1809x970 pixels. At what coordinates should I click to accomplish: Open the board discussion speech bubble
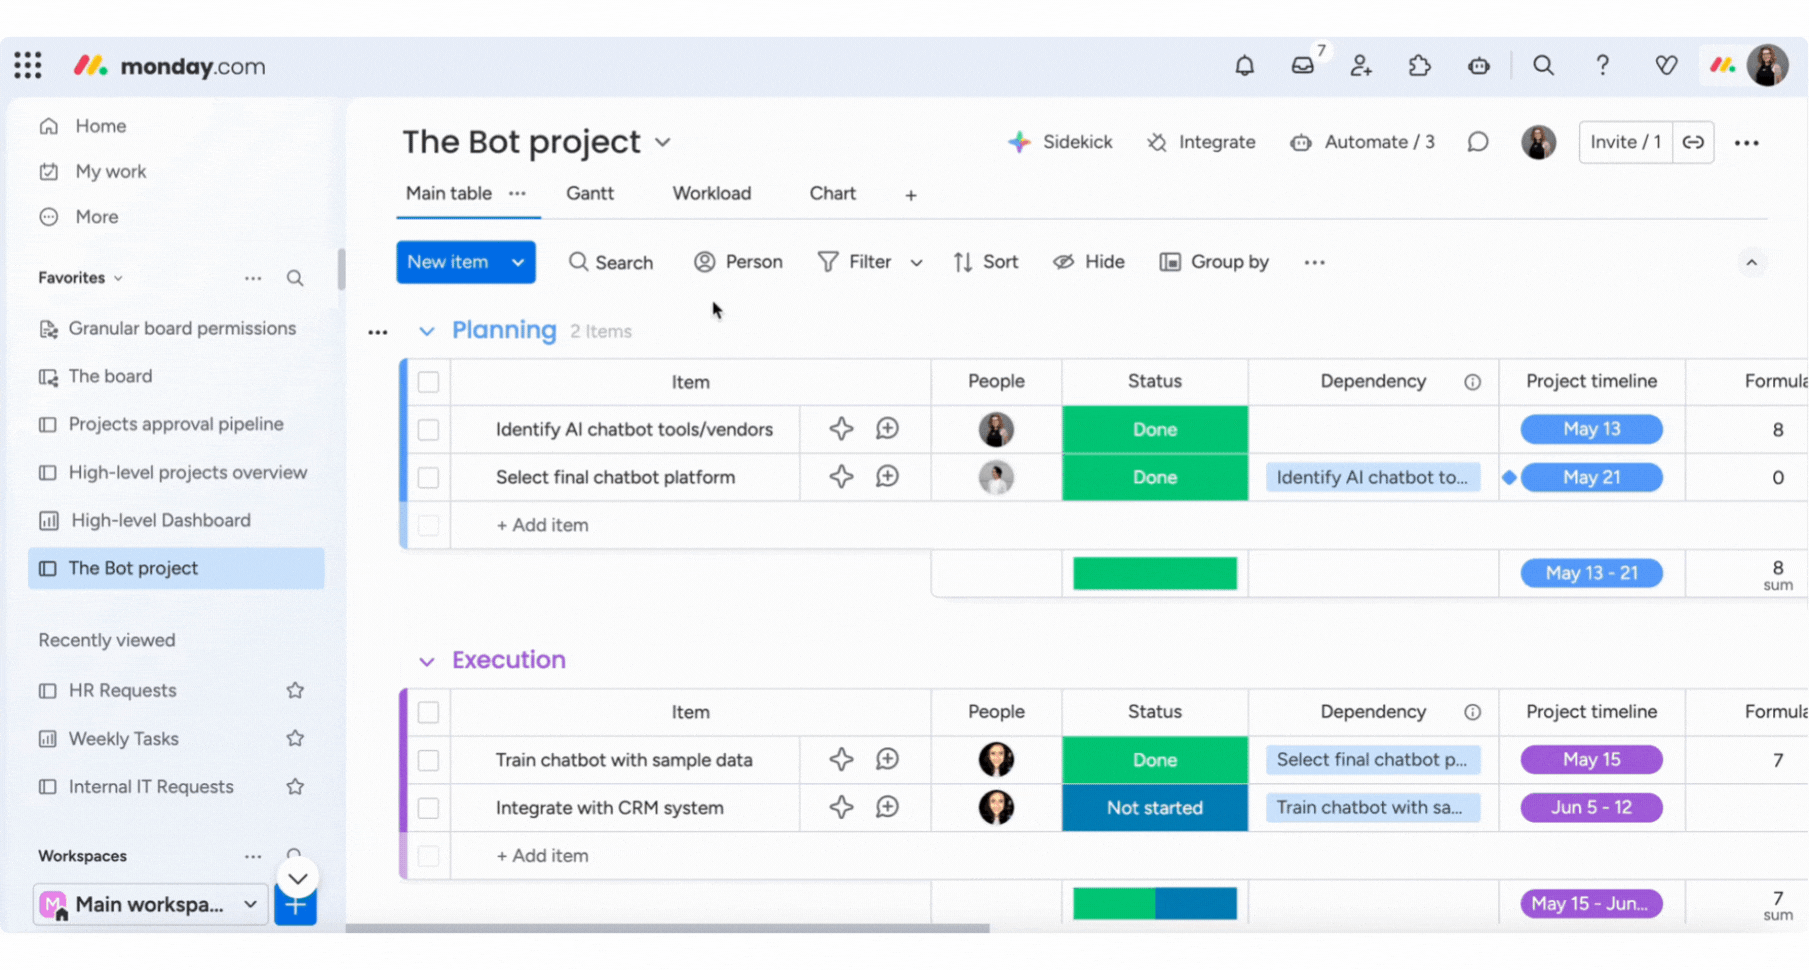[1477, 142]
